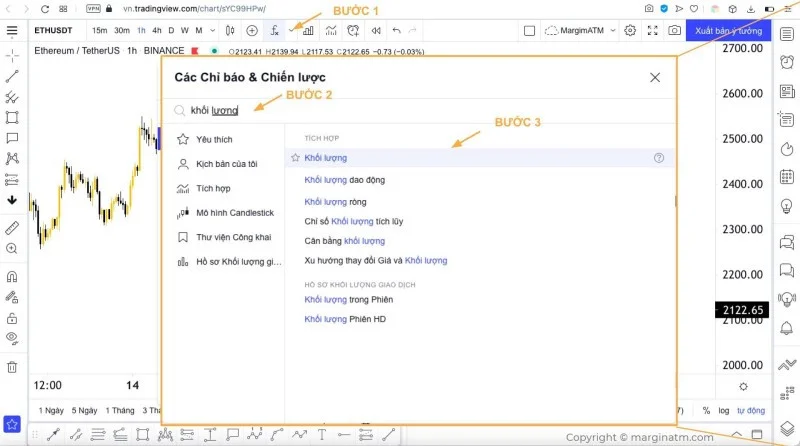Toggle hide all drawings eye icon
800x446 pixels.
click(12, 338)
